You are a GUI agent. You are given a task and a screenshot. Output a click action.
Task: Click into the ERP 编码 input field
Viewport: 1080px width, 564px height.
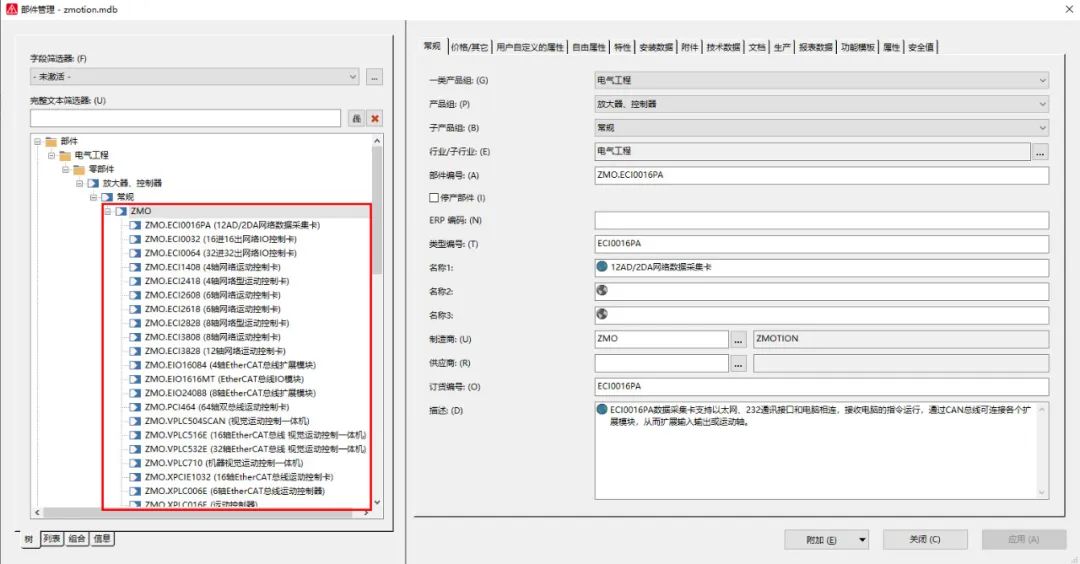[x=821, y=220]
